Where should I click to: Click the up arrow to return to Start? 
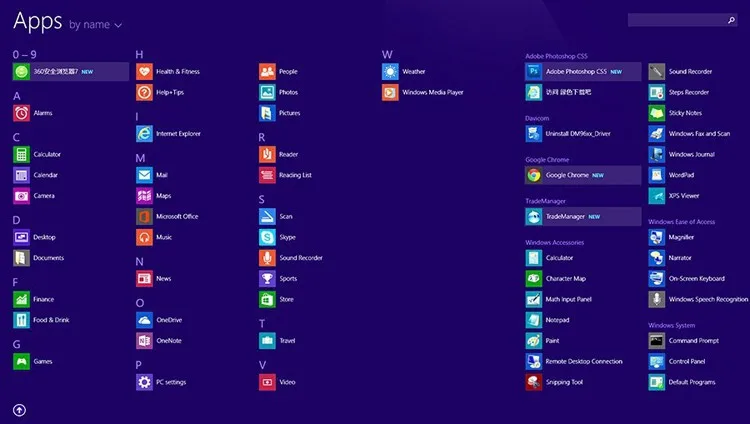click(x=19, y=410)
